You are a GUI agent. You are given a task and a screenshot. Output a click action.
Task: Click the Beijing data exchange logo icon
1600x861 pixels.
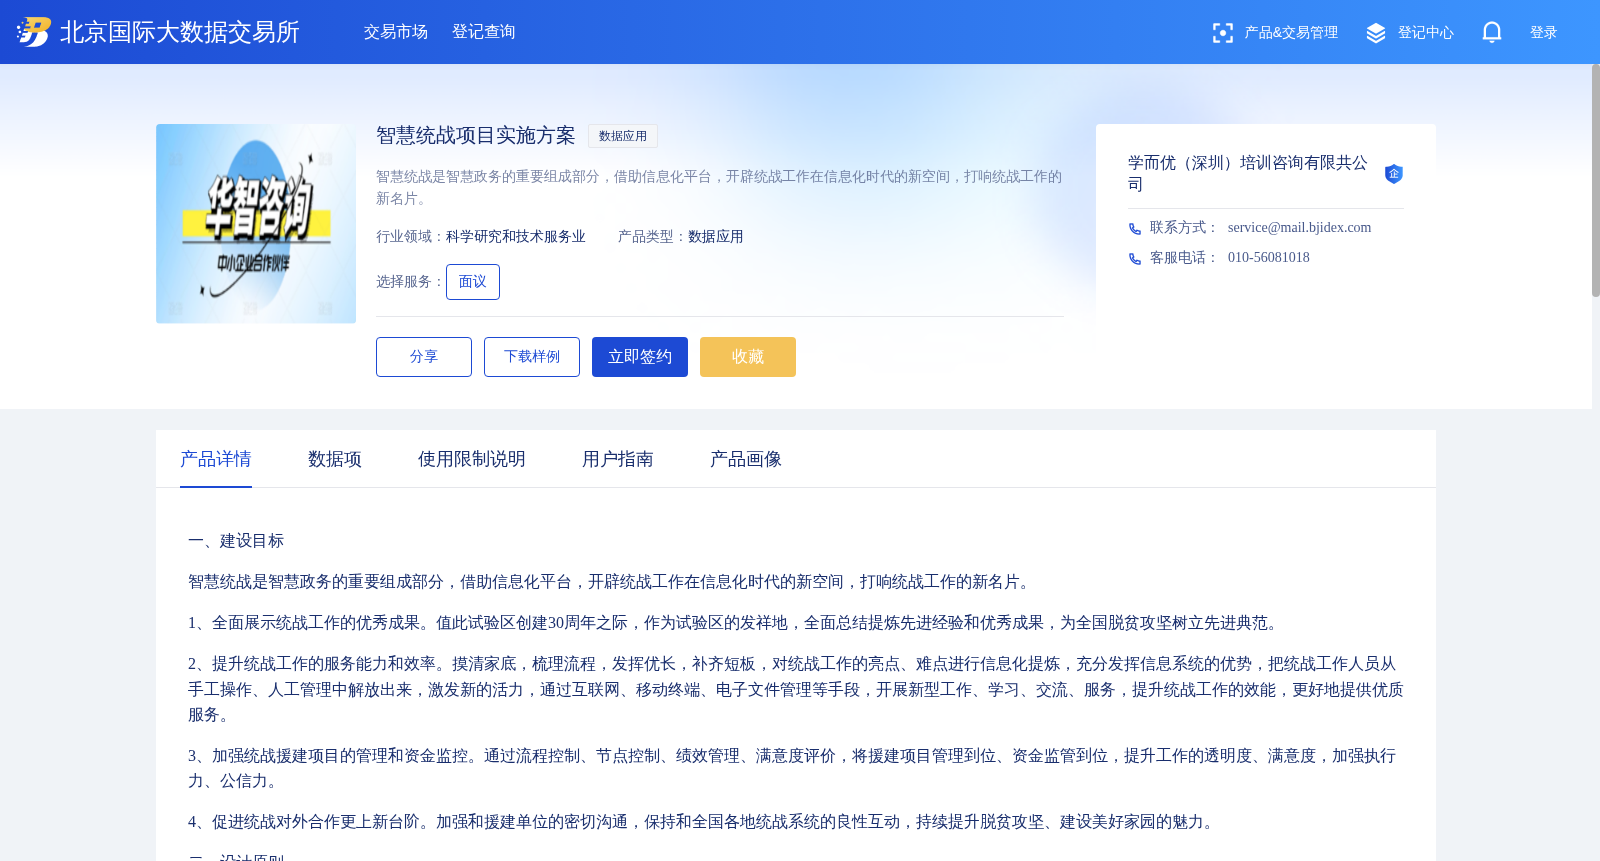[x=33, y=32]
